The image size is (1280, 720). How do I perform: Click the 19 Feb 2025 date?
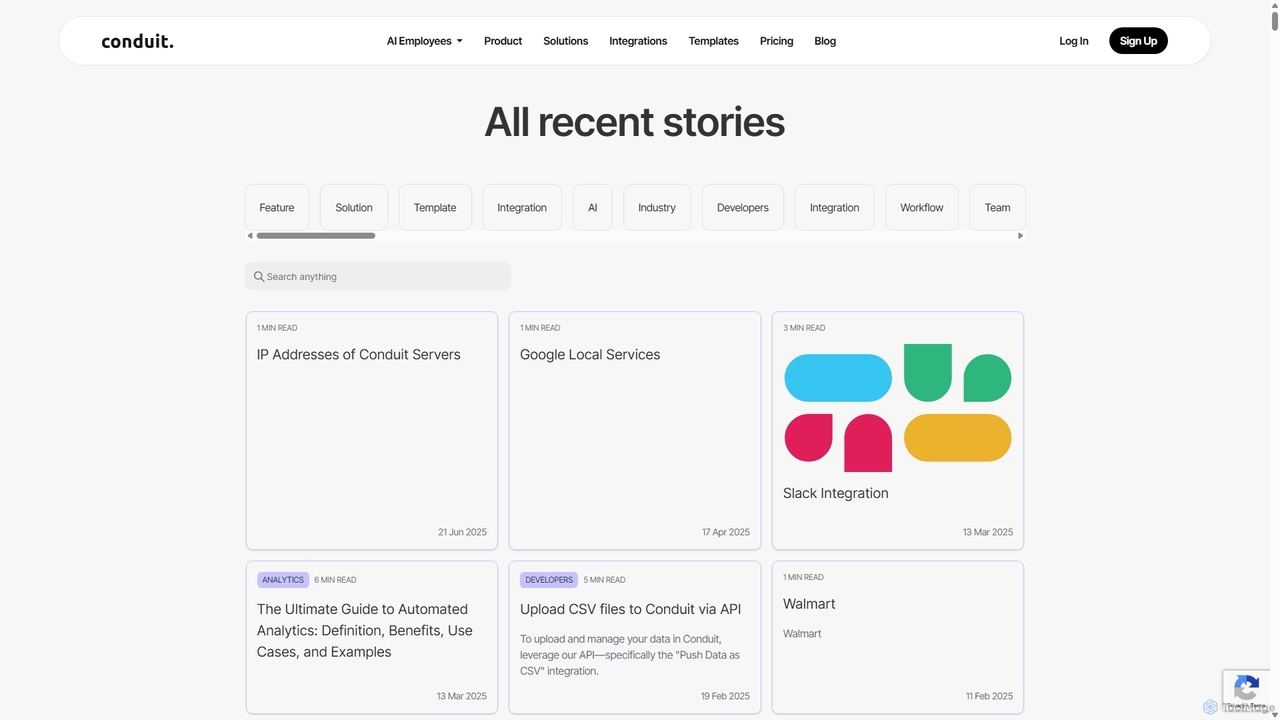pyautogui.click(x=725, y=696)
